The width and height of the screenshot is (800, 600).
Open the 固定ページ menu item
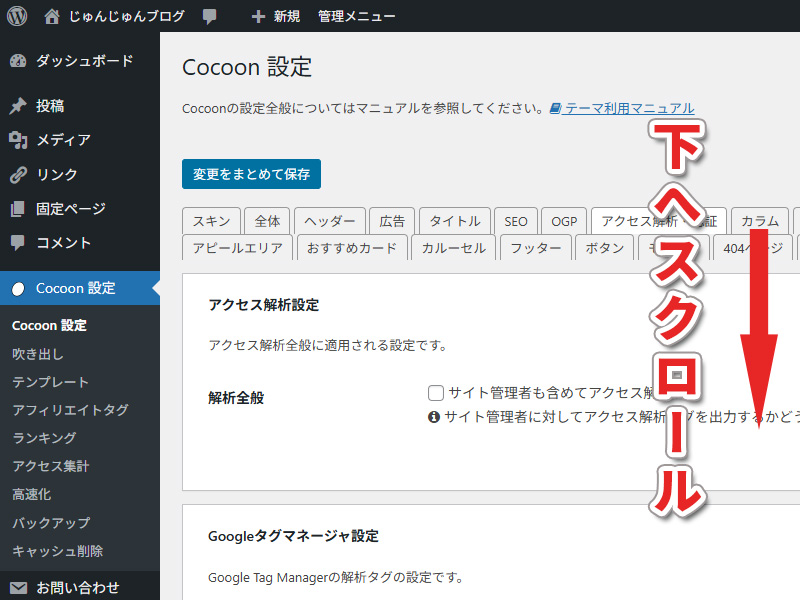click(80, 209)
